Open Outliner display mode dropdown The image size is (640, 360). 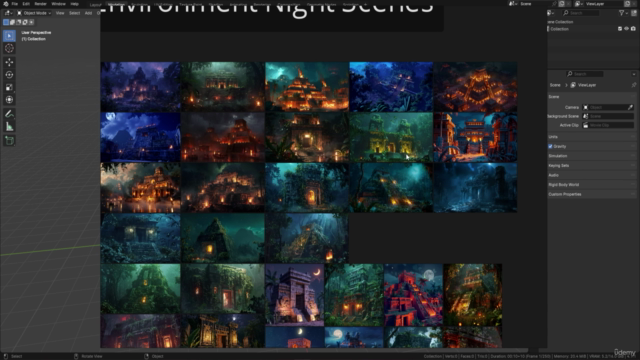551,13
